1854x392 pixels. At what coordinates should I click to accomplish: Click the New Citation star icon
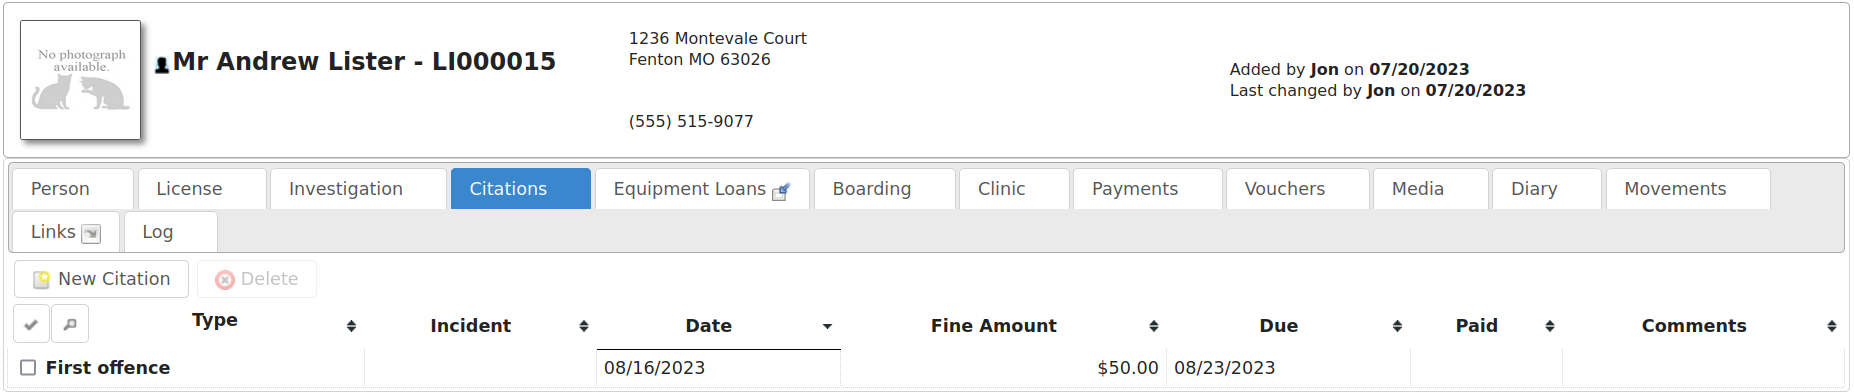41,280
